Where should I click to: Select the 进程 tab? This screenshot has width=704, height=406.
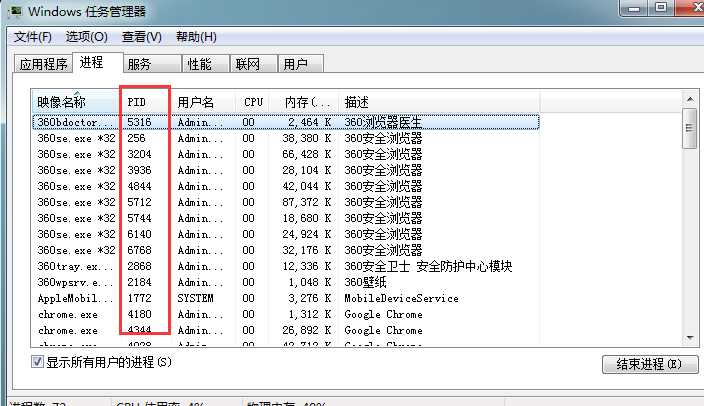pos(98,62)
